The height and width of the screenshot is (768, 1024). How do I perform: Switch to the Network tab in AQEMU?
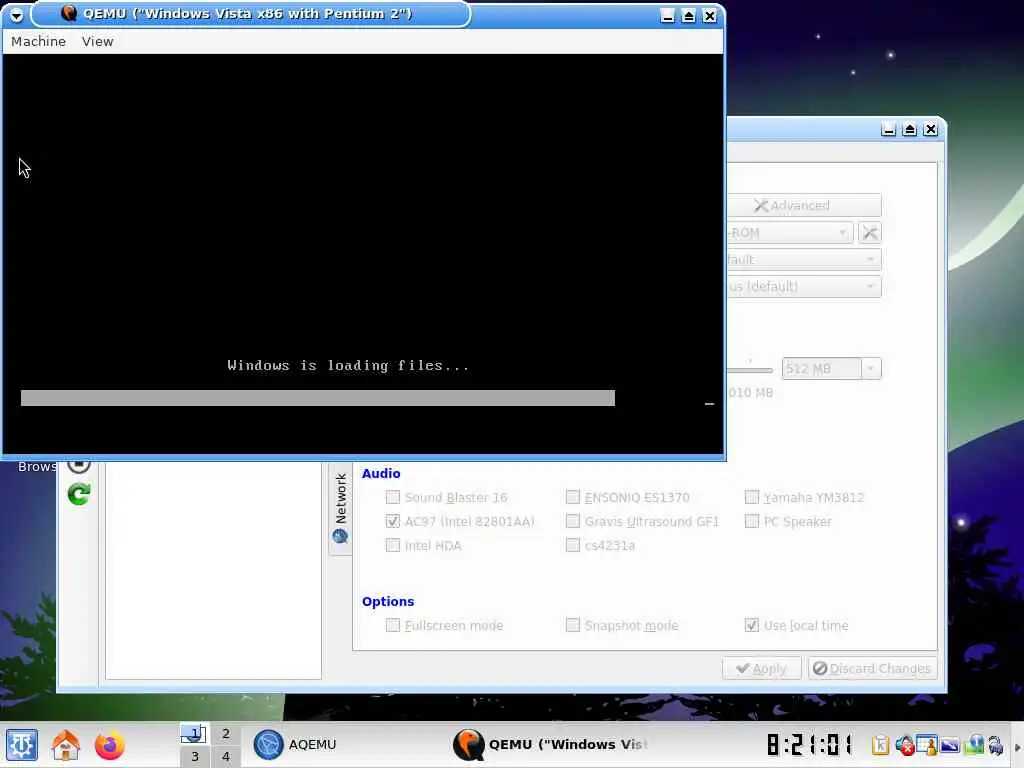tap(340, 508)
